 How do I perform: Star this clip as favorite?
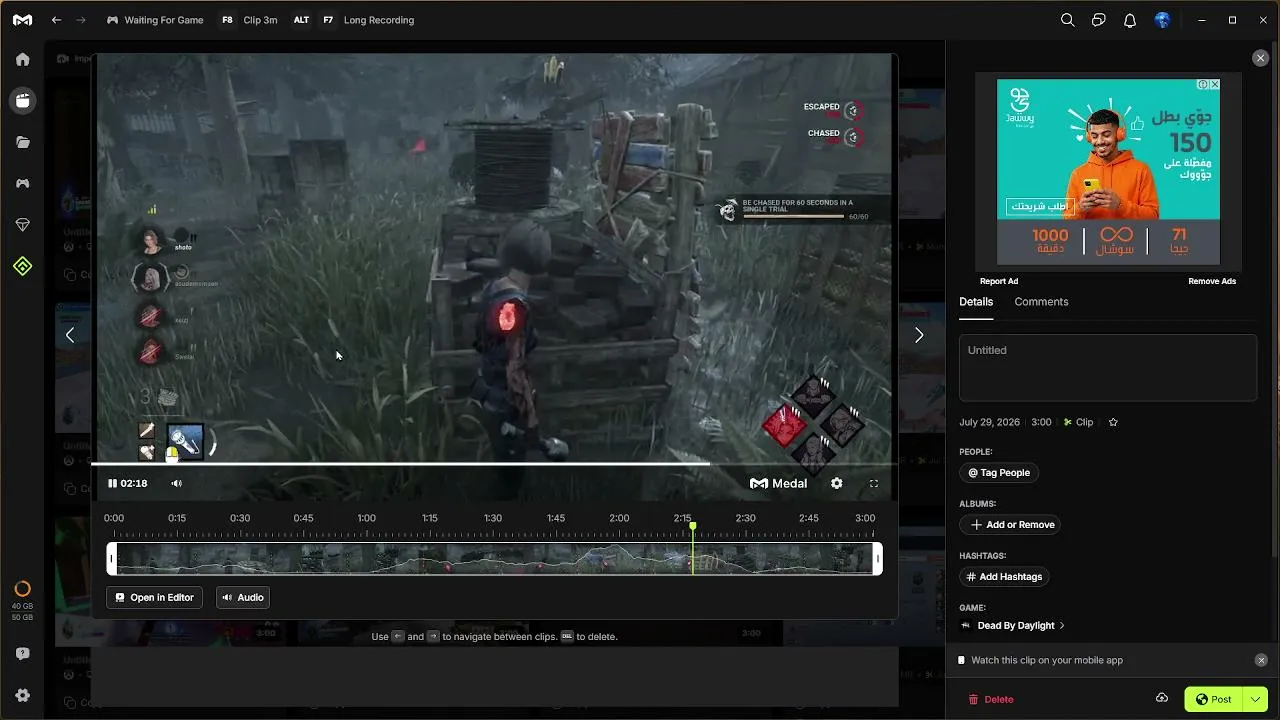(x=1113, y=422)
